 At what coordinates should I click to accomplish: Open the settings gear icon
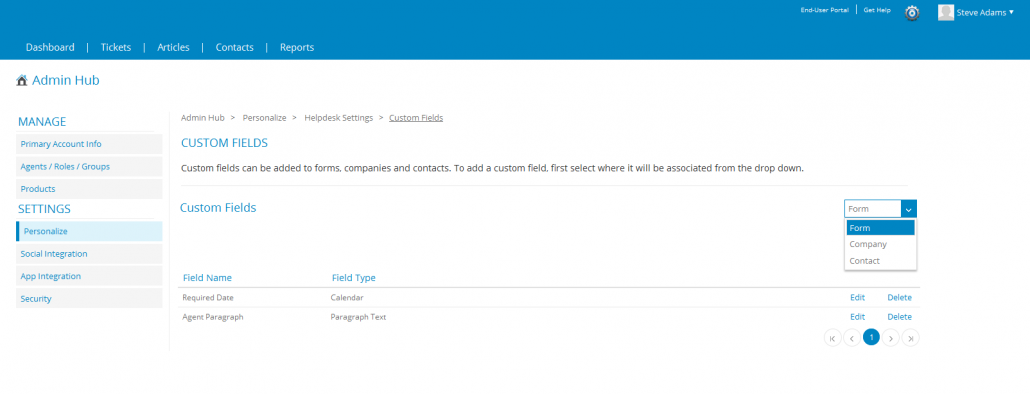[912, 12]
